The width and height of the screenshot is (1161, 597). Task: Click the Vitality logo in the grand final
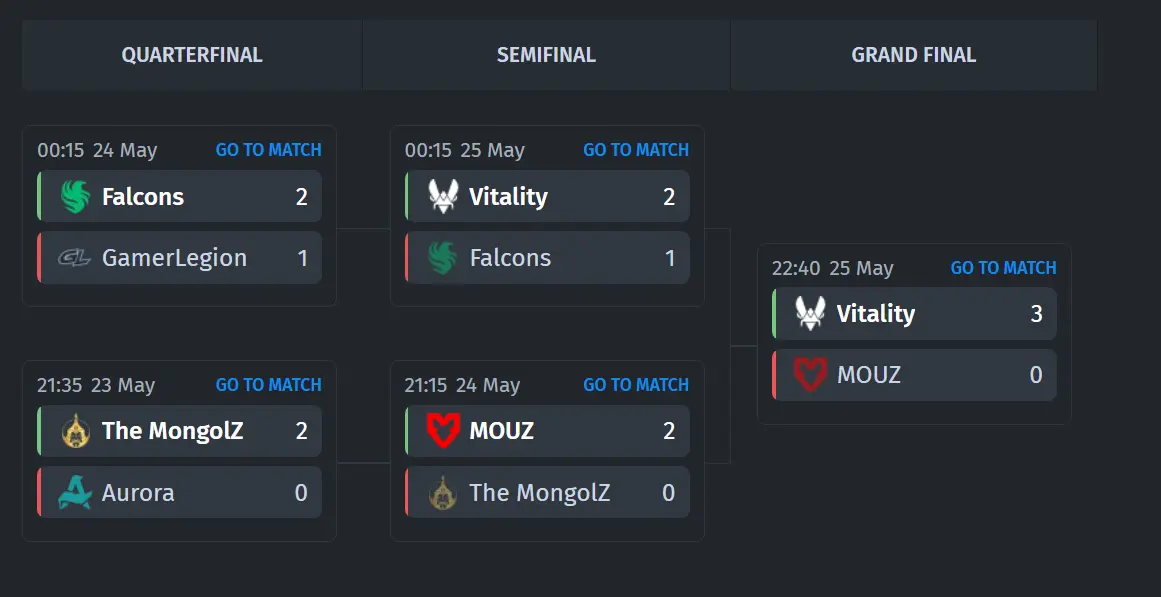[x=810, y=313]
